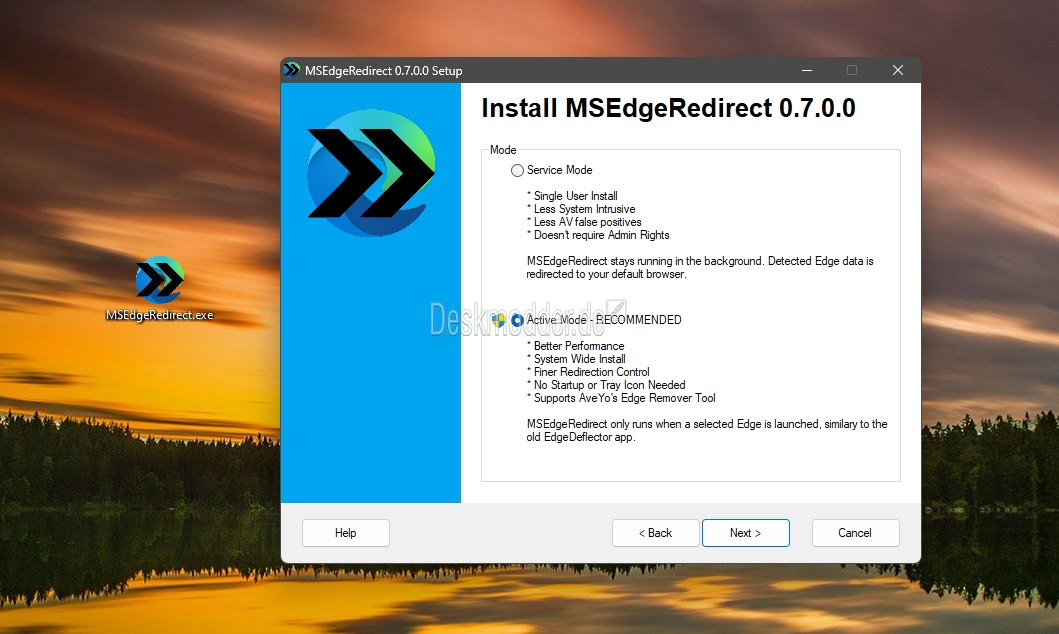The image size is (1059, 634).
Task: Click the MSEdgeRedirect.exe desktop icon
Action: (x=159, y=289)
